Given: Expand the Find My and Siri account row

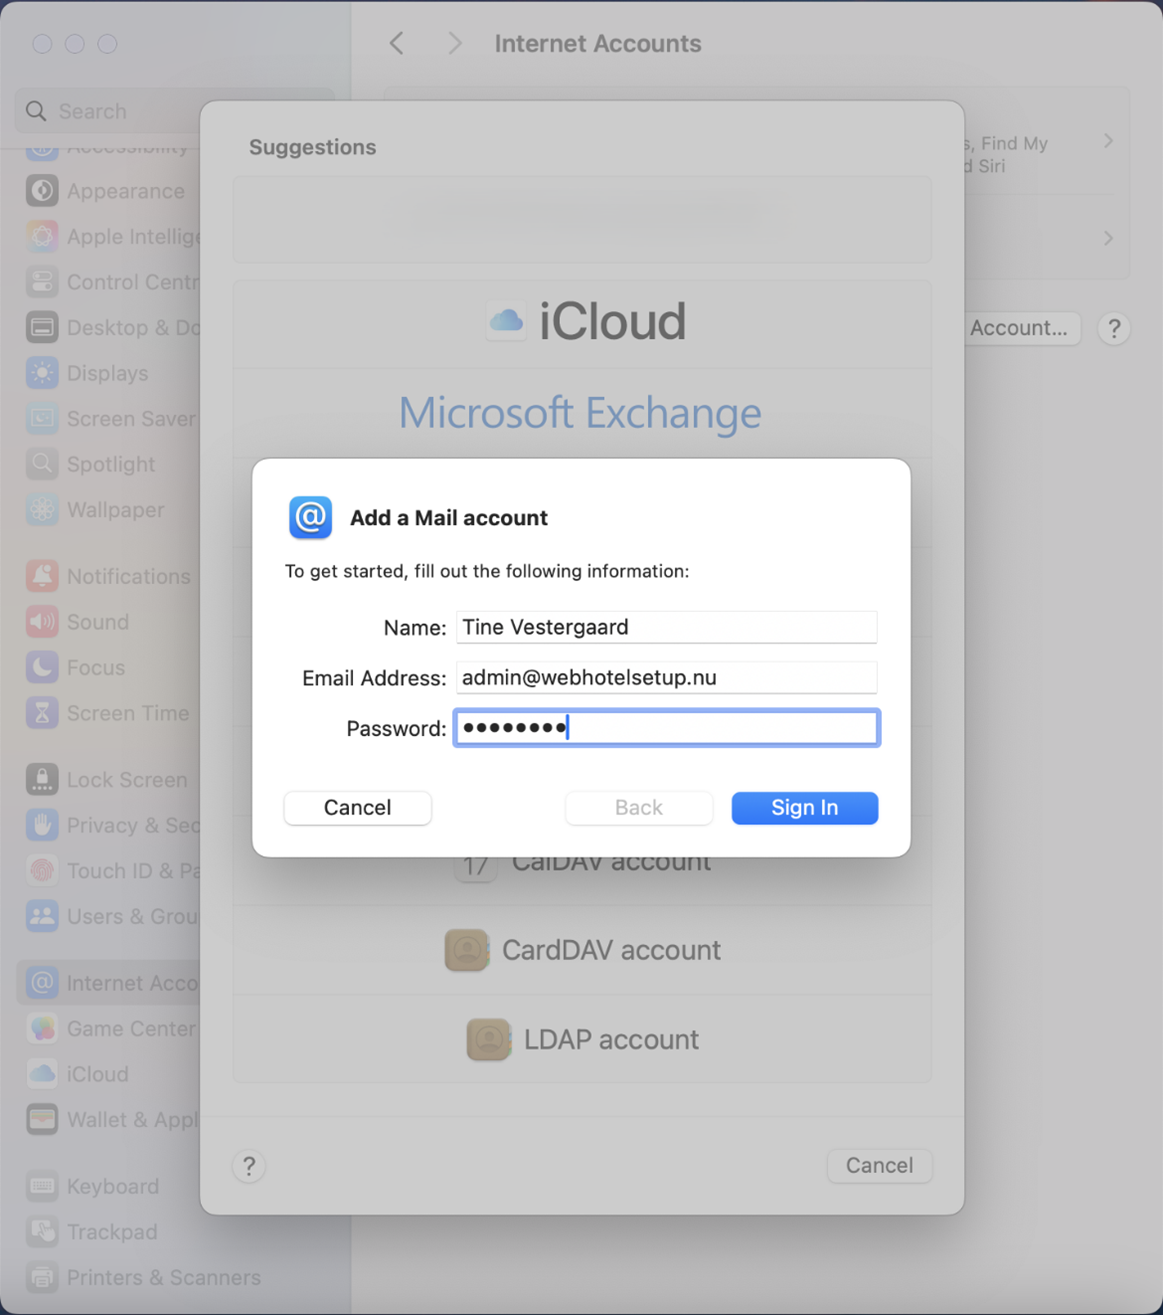Looking at the screenshot, I should click(1108, 141).
